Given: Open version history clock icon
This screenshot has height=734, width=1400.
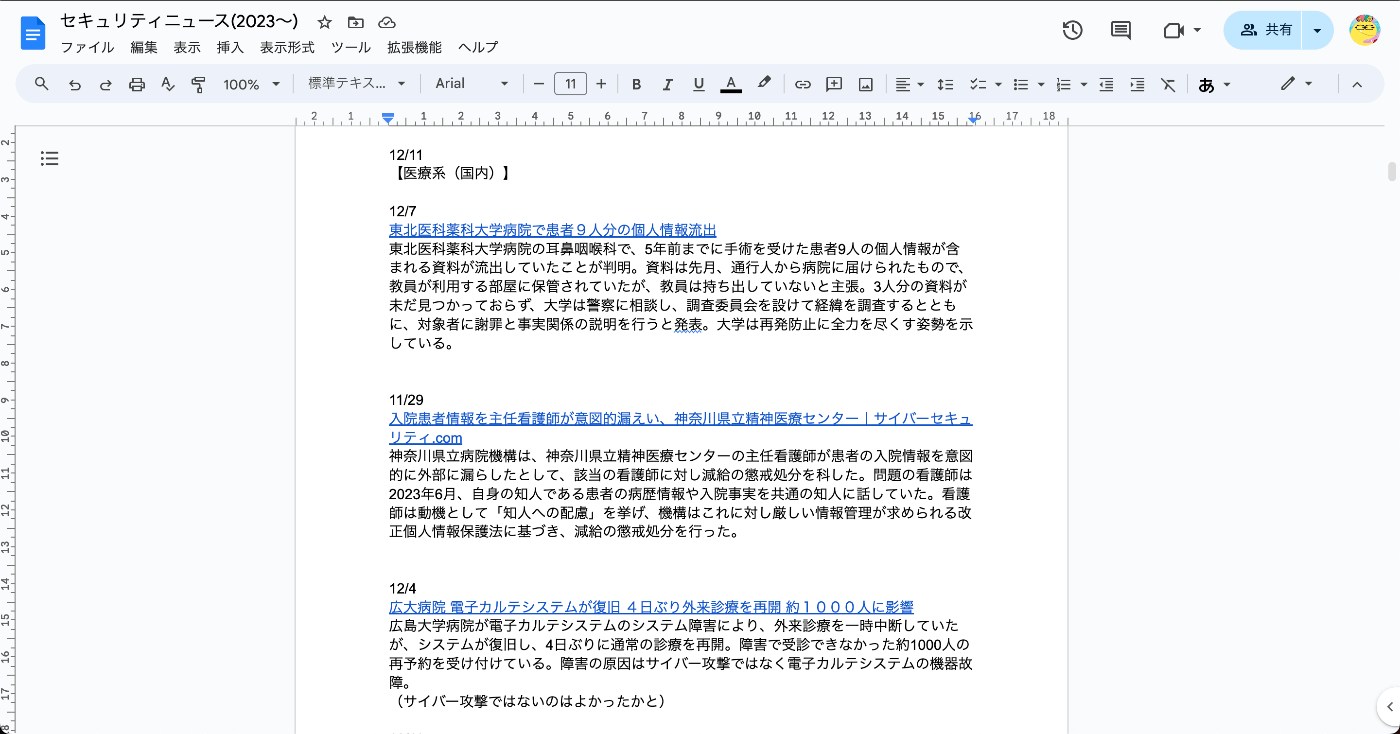Looking at the screenshot, I should [1072, 30].
